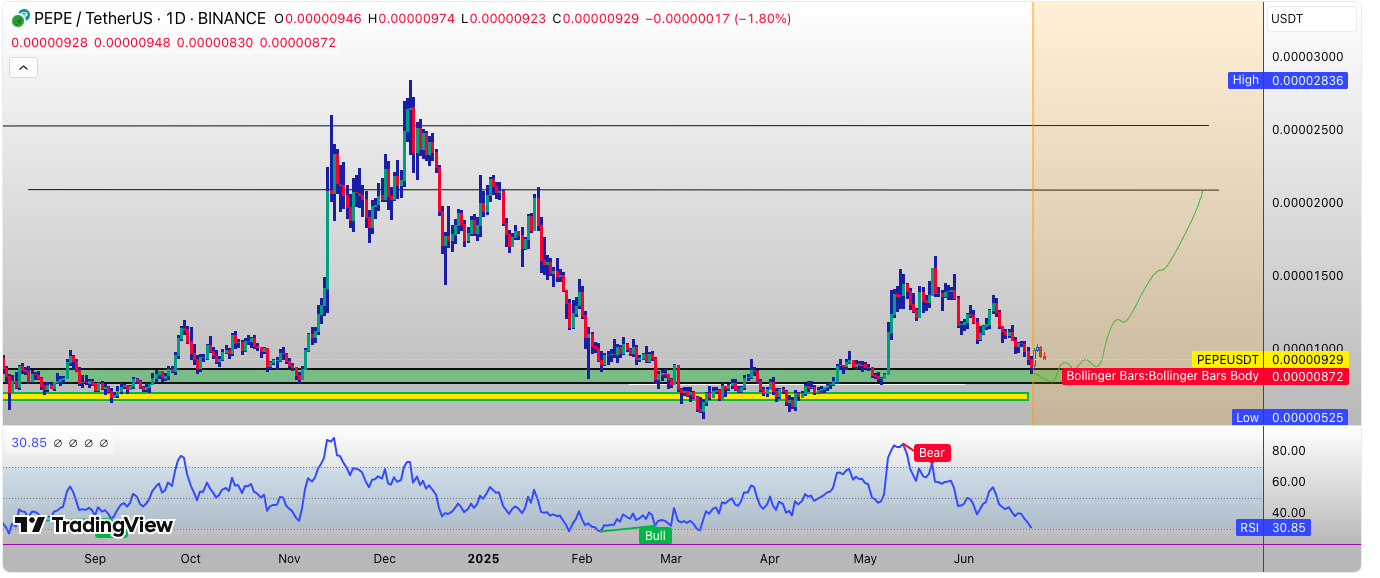Click the RSI legend value in the RSI pane

pyautogui.click(x=29, y=443)
